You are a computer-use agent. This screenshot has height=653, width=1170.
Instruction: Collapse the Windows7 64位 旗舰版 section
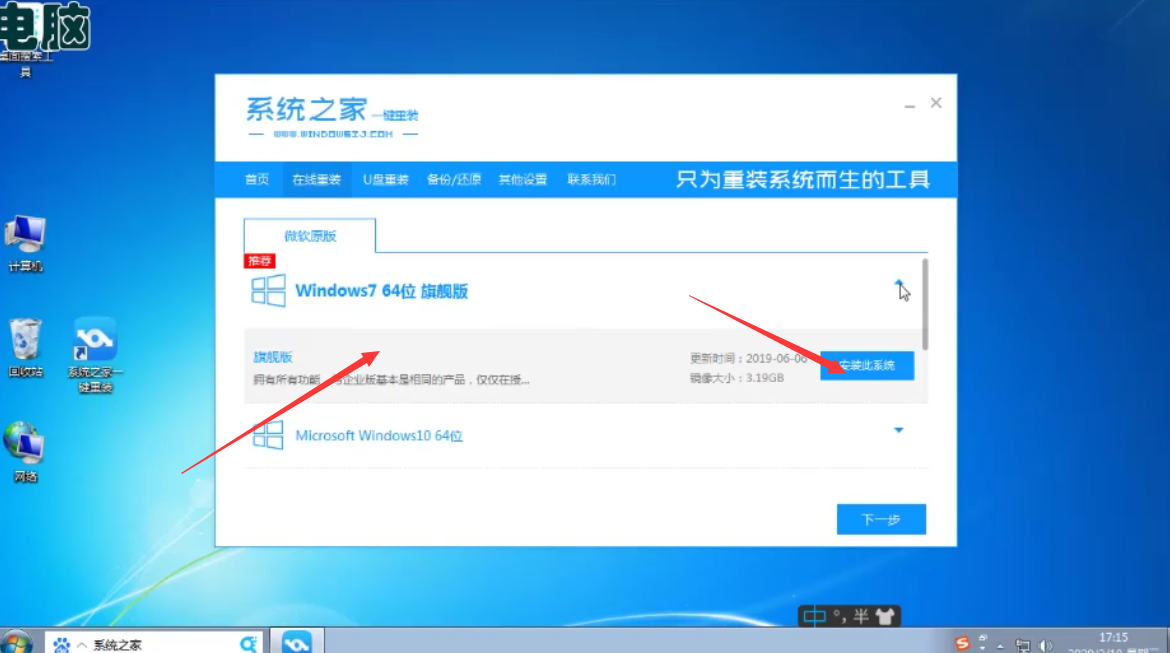(x=898, y=284)
